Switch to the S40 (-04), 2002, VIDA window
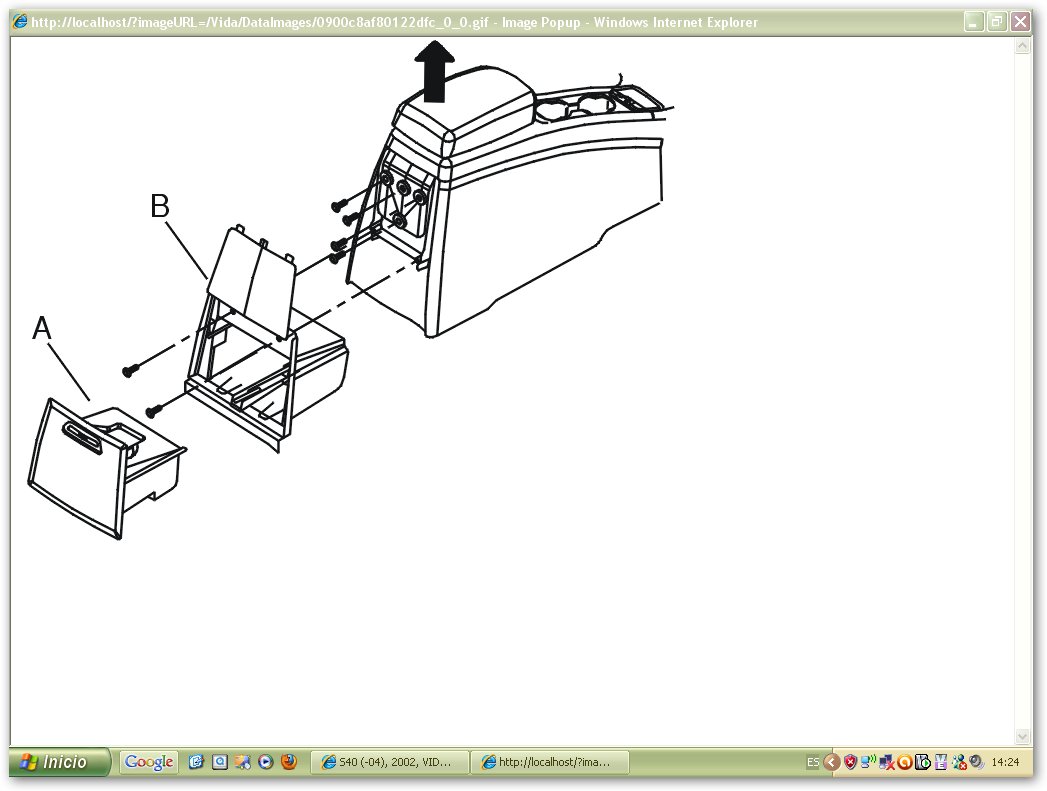This screenshot has width=1047, height=791. (390, 762)
